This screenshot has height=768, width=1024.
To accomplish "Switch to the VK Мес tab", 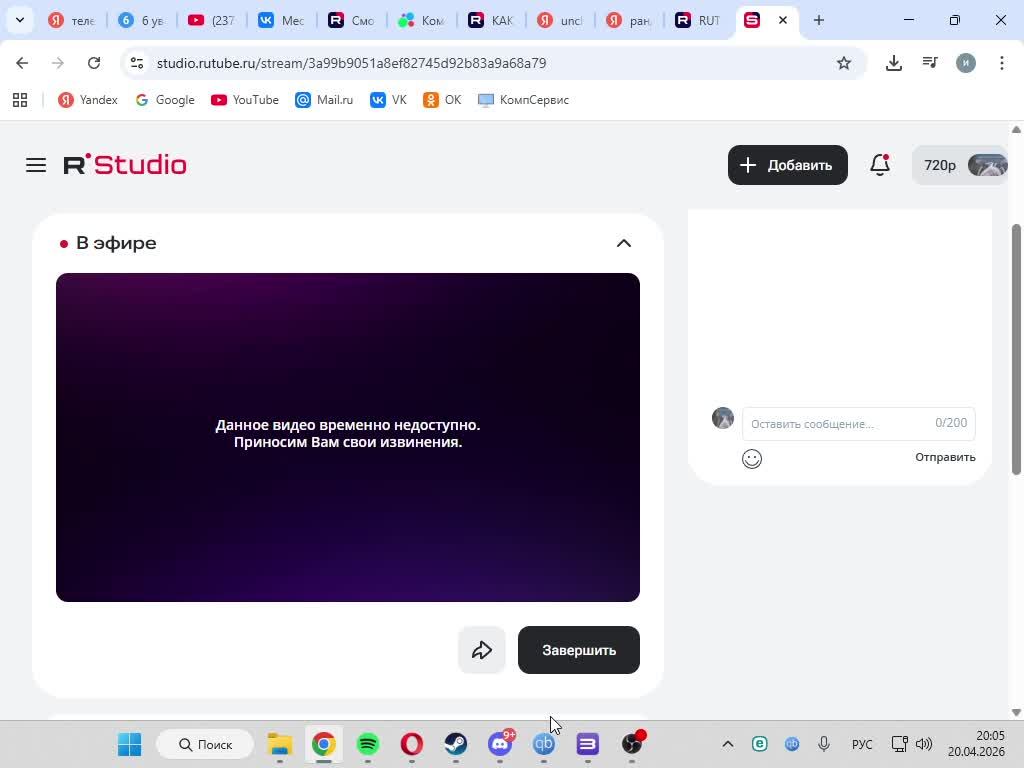I will 281,20.
